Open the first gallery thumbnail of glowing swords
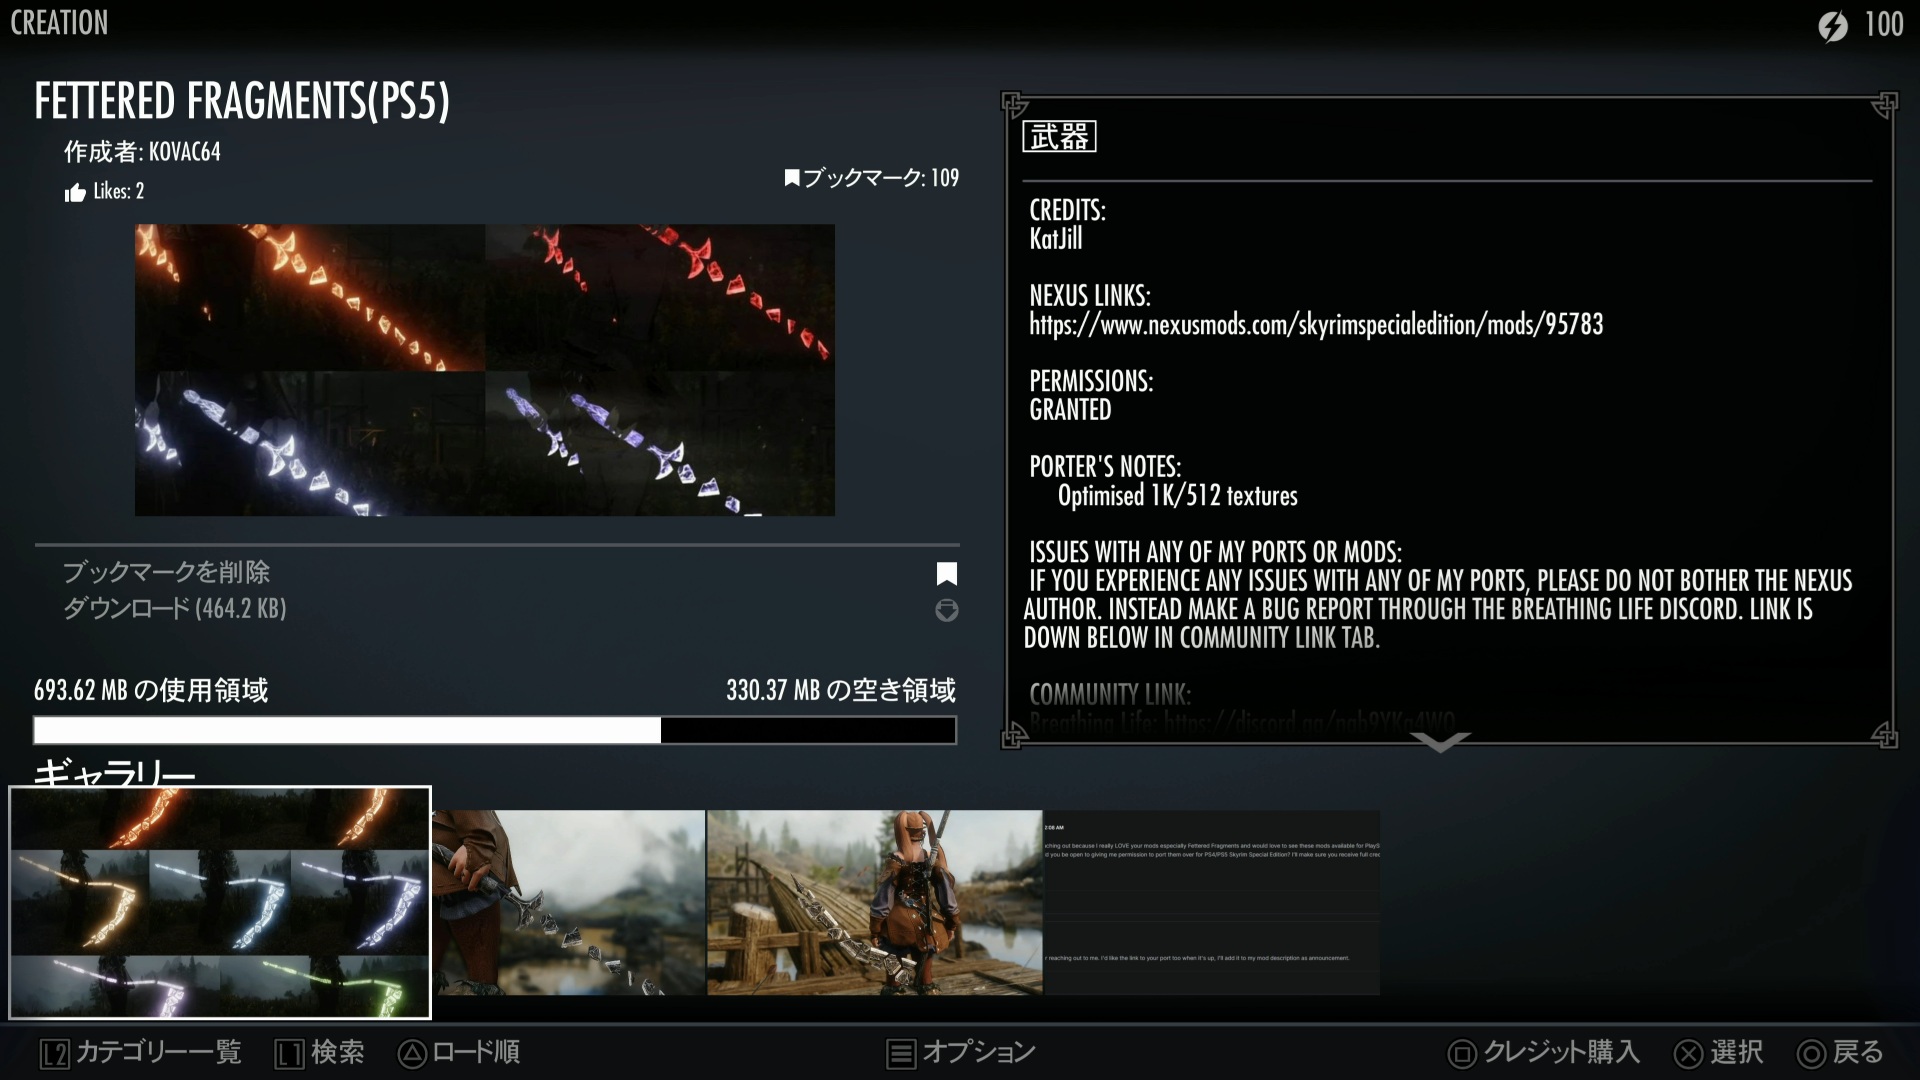Screen dimensions: 1920x1080 click(x=220, y=902)
